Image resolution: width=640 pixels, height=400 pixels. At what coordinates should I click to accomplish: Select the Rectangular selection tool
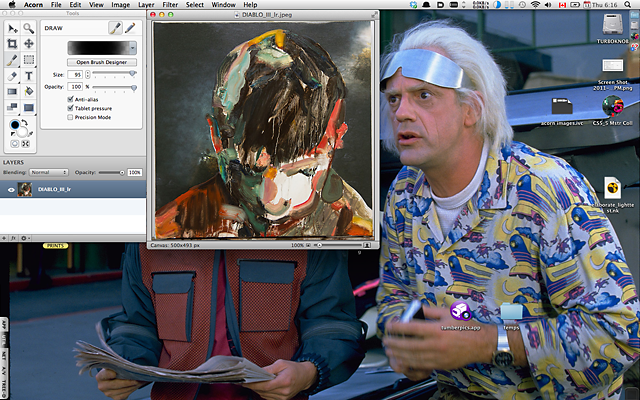click(x=29, y=60)
